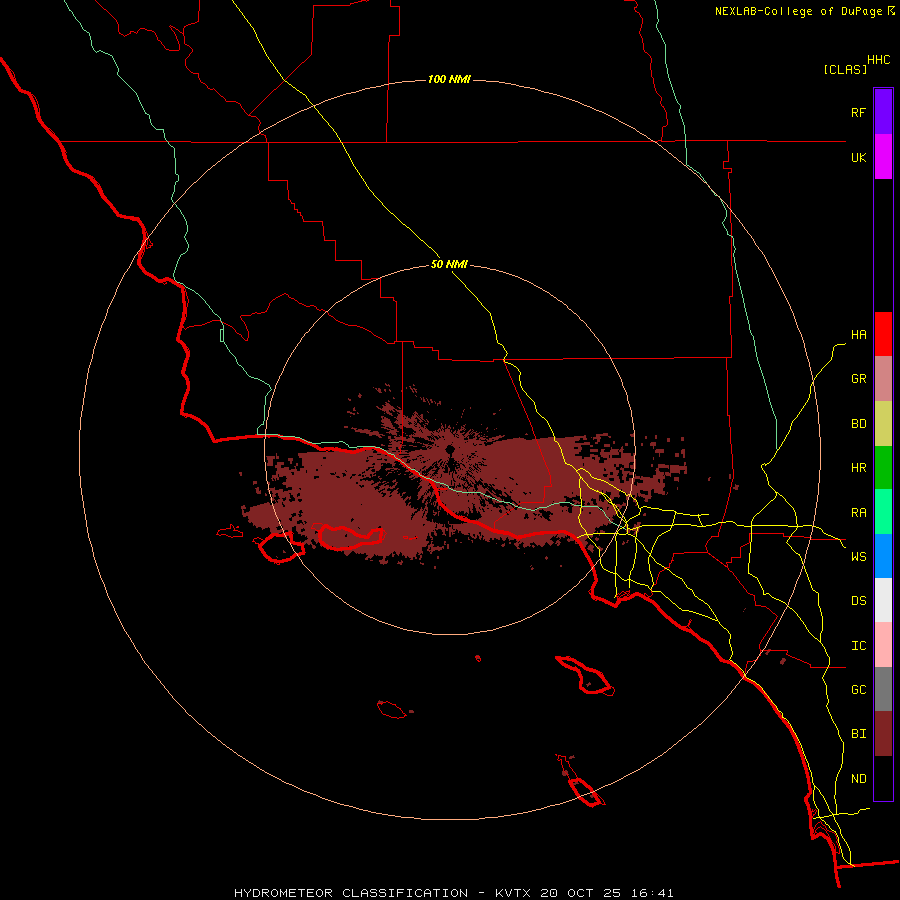The height and width of the screenshot is (900, 900).
Task: Click the RA legend label
Action: [x=859, y=513]
